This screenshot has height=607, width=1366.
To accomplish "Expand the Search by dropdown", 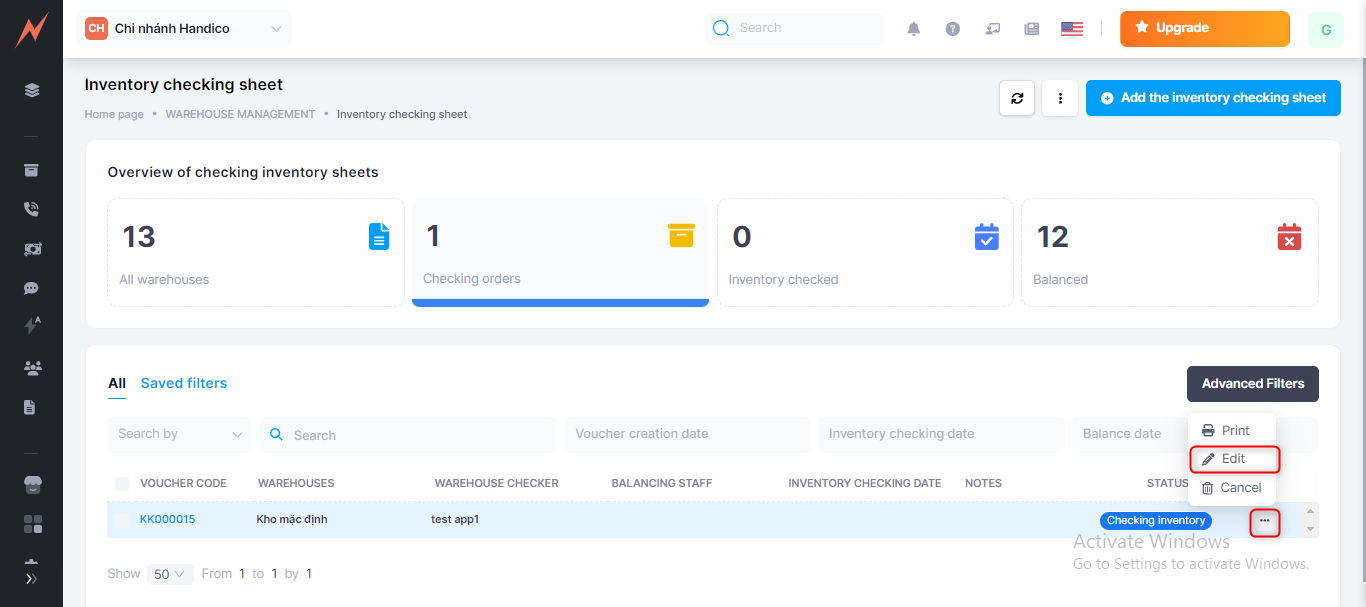I will pyautogui.click(x=180, y=435).
